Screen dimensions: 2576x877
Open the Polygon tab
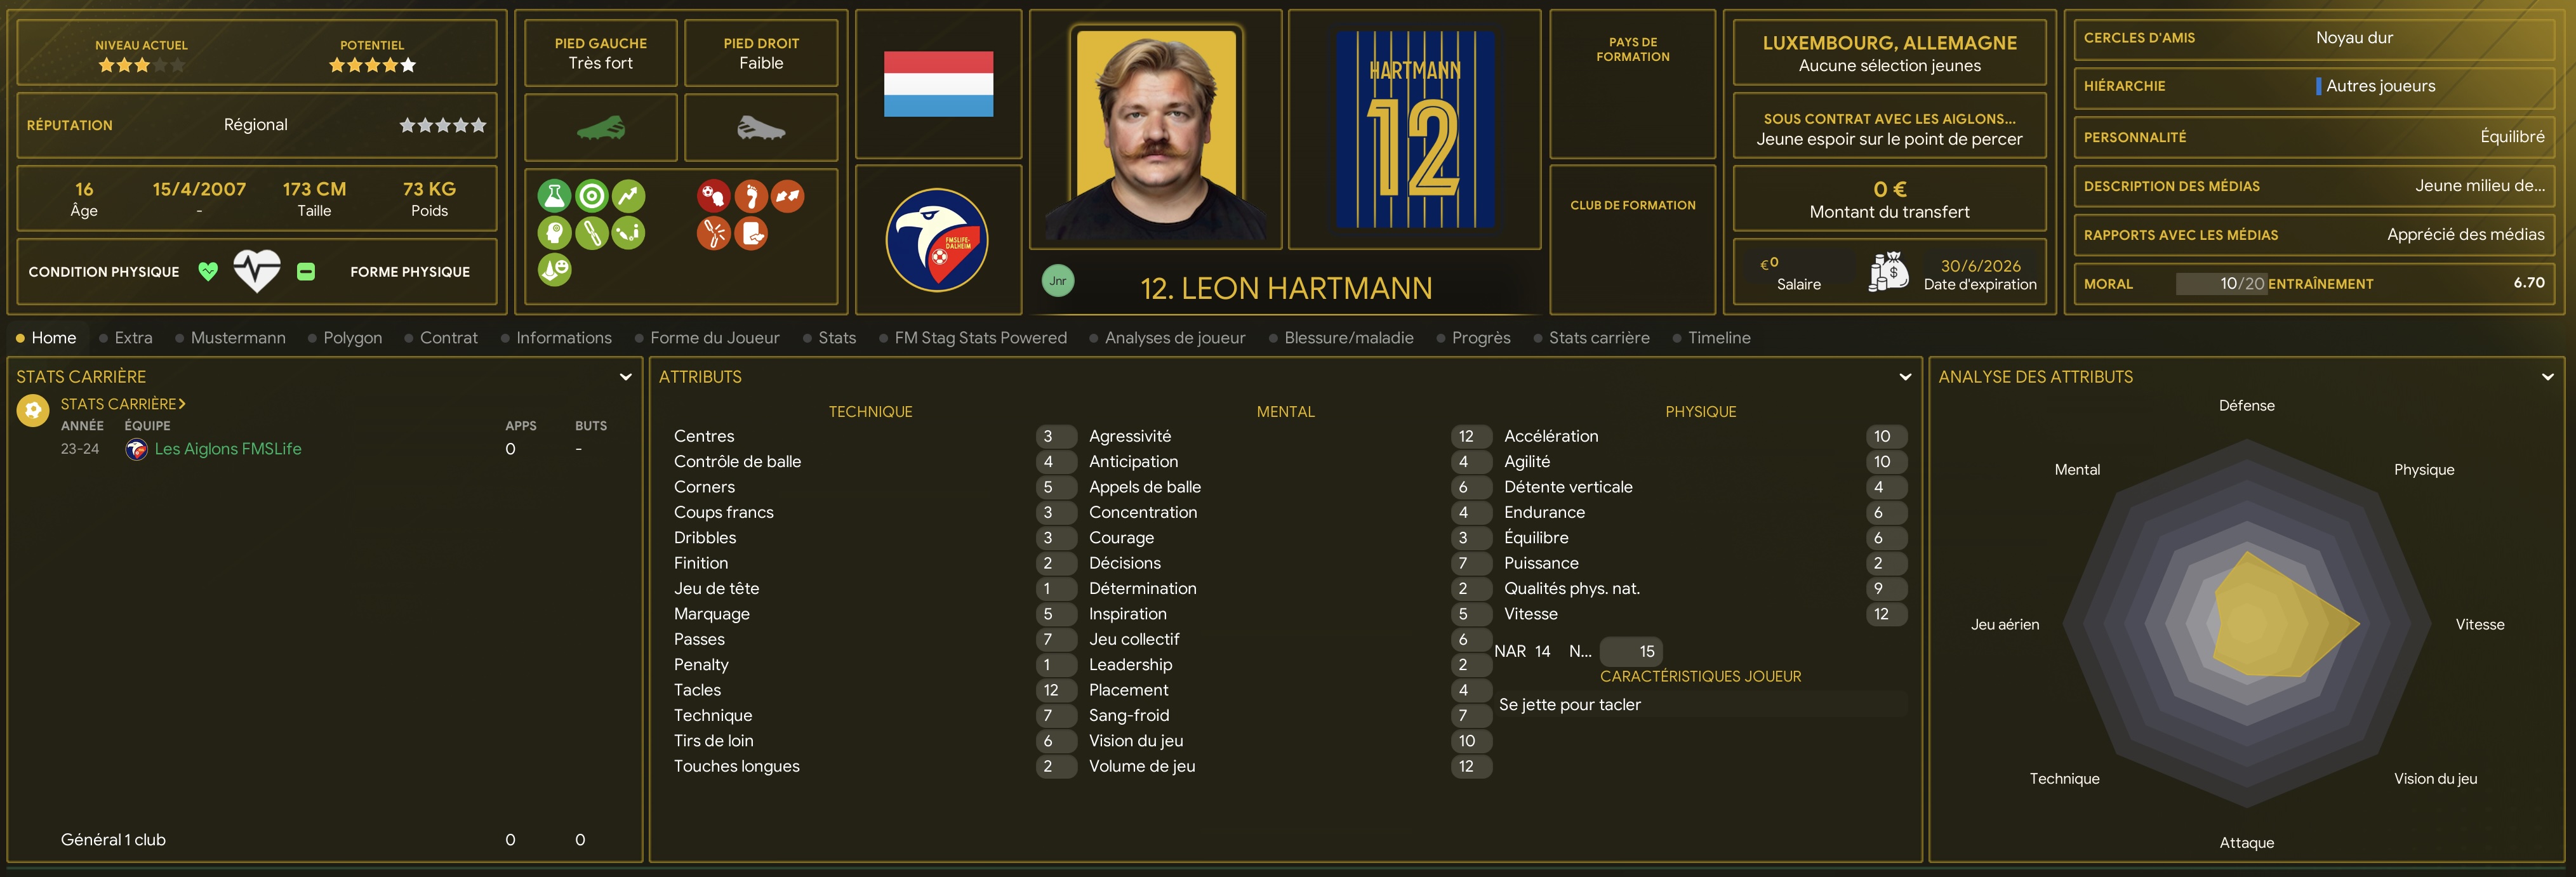coord(352,338)
